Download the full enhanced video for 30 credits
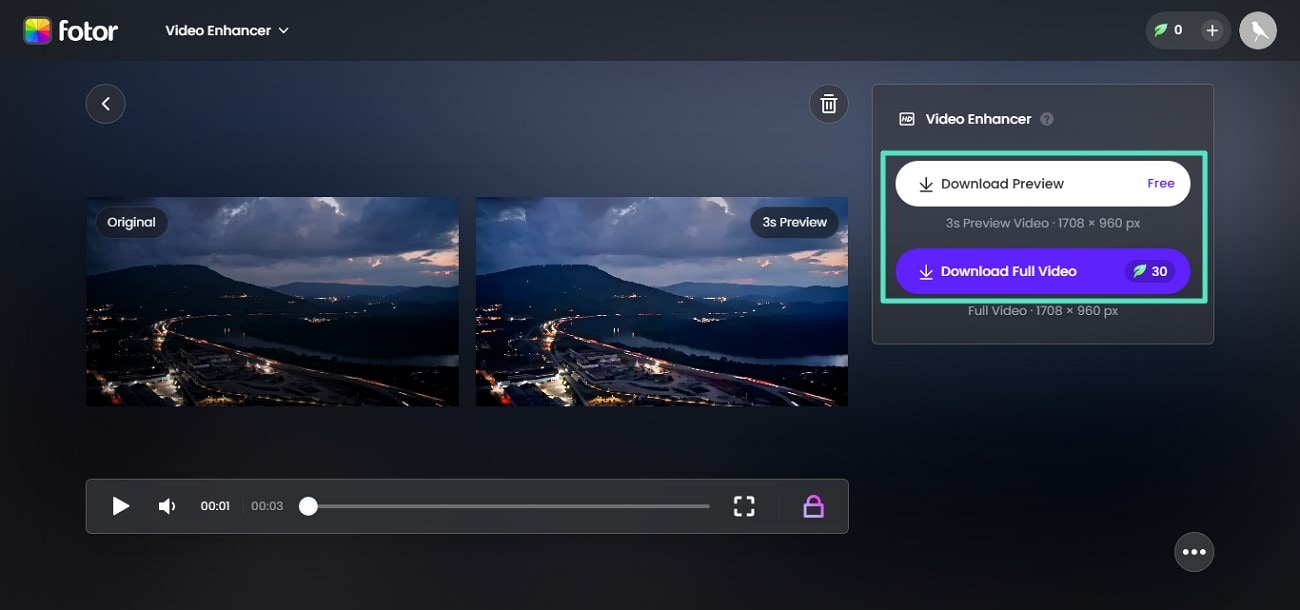The height and width of the screenshot is (610, 1300). pos(1043,271)
